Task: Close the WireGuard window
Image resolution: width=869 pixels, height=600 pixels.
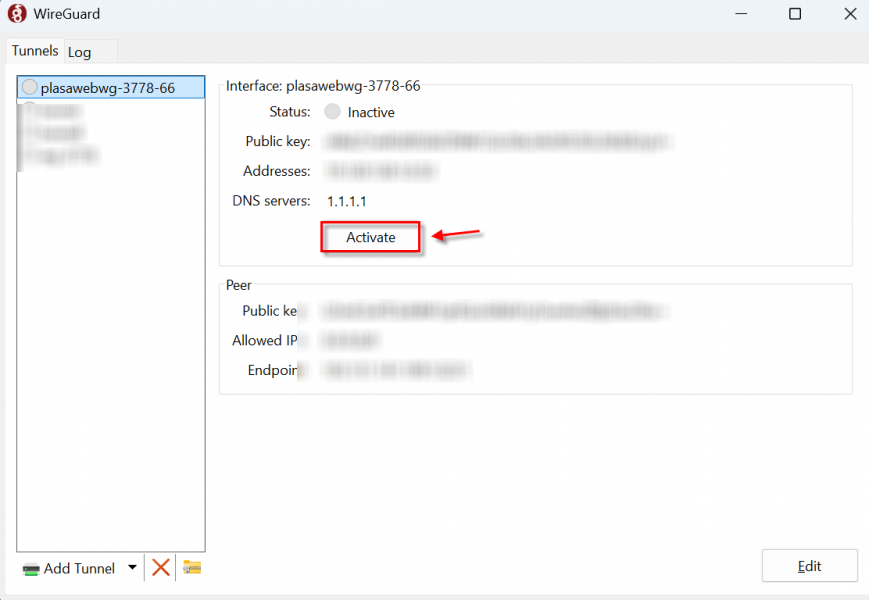Action: [850, 13]
